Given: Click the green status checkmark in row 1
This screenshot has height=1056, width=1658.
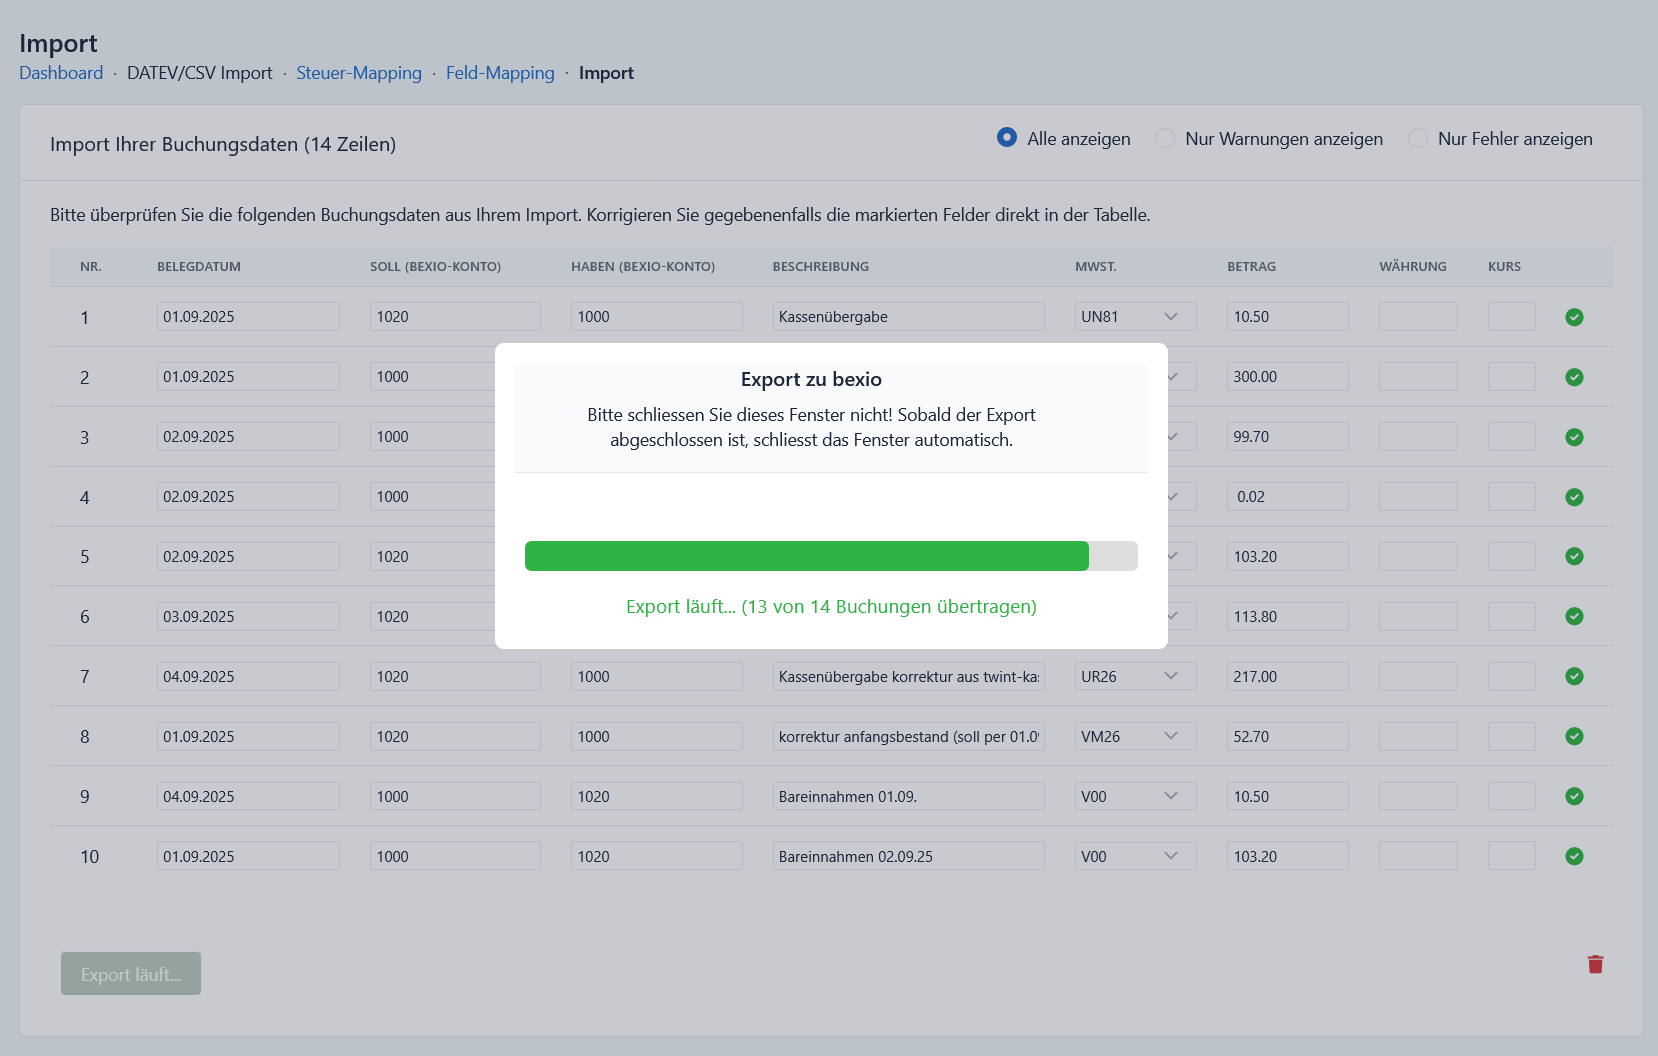Looking at the screenshot, I should tap(1575, 317).
